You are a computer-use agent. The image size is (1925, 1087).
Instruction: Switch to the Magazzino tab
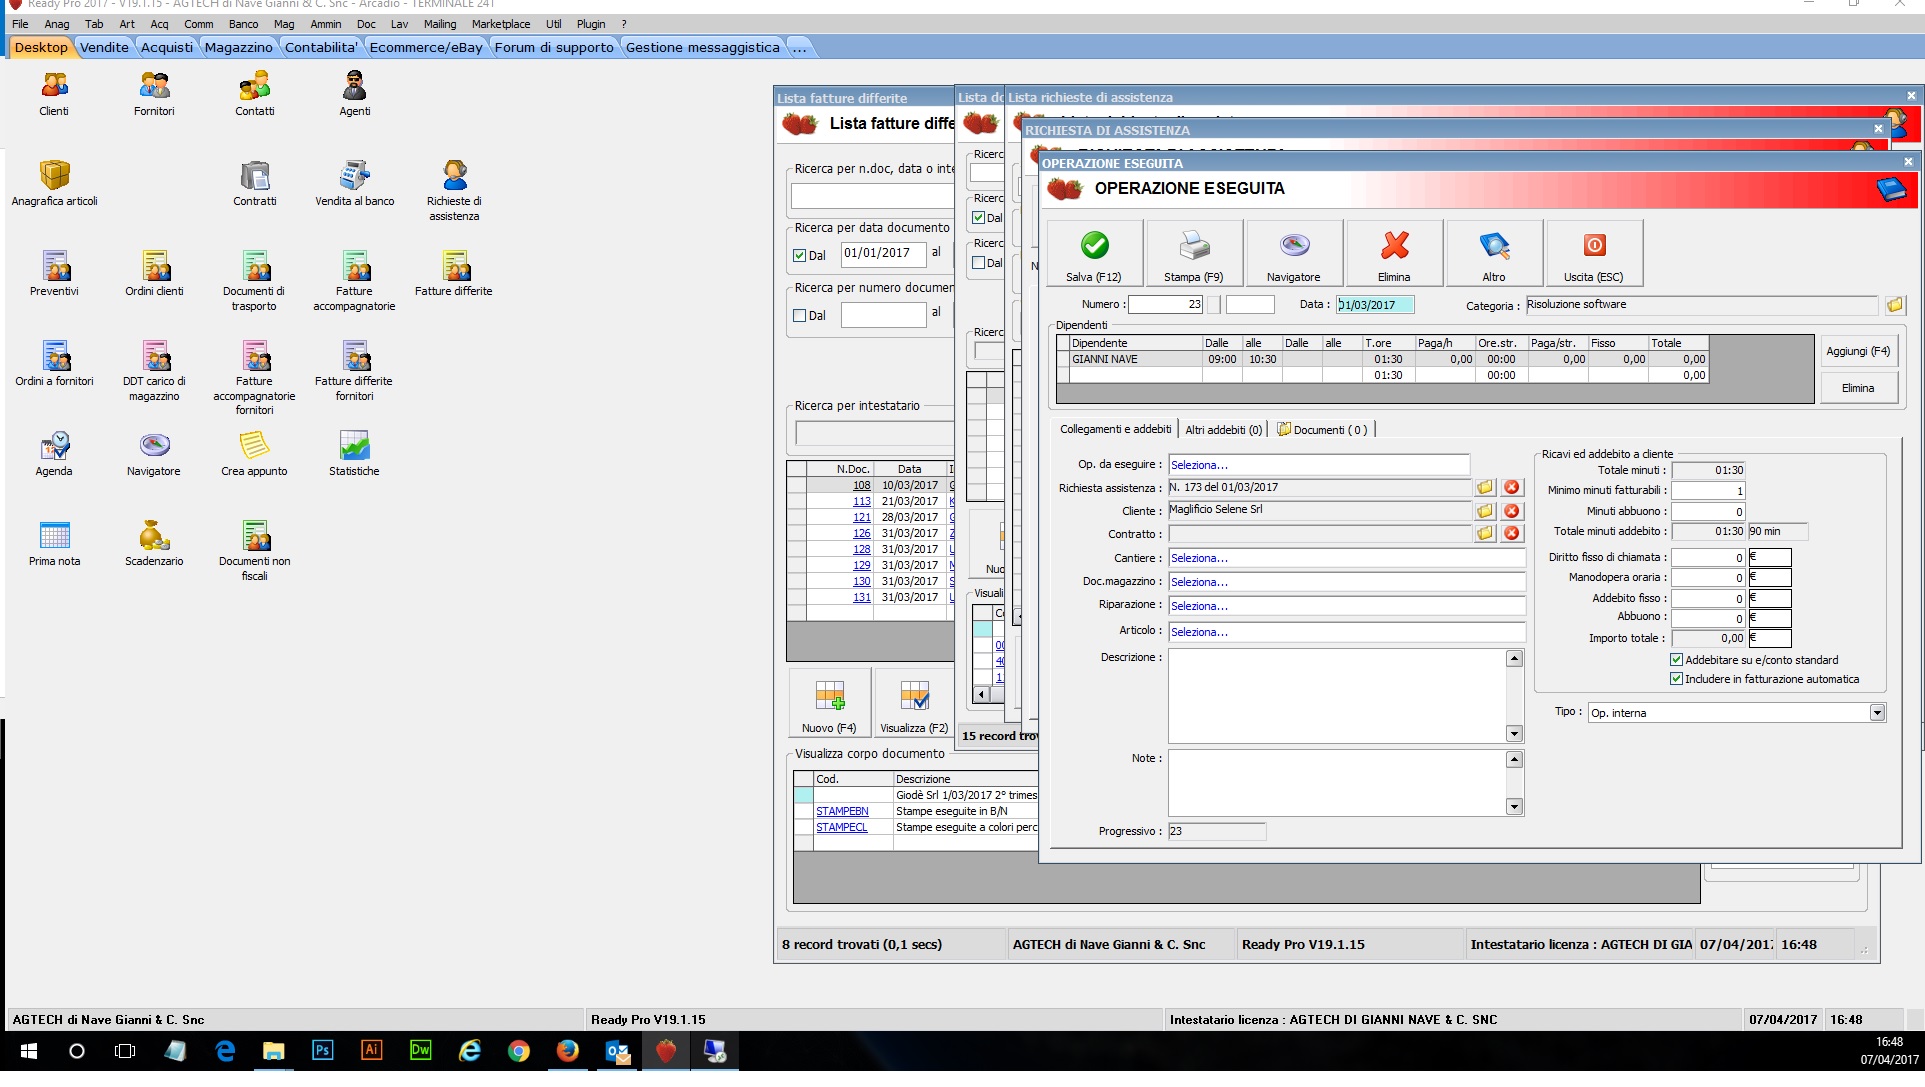tap(238, 47)
